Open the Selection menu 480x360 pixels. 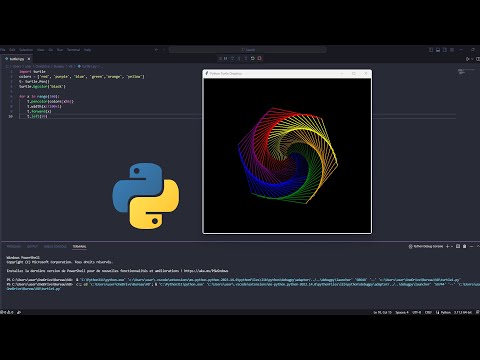(x=26, y=50)
